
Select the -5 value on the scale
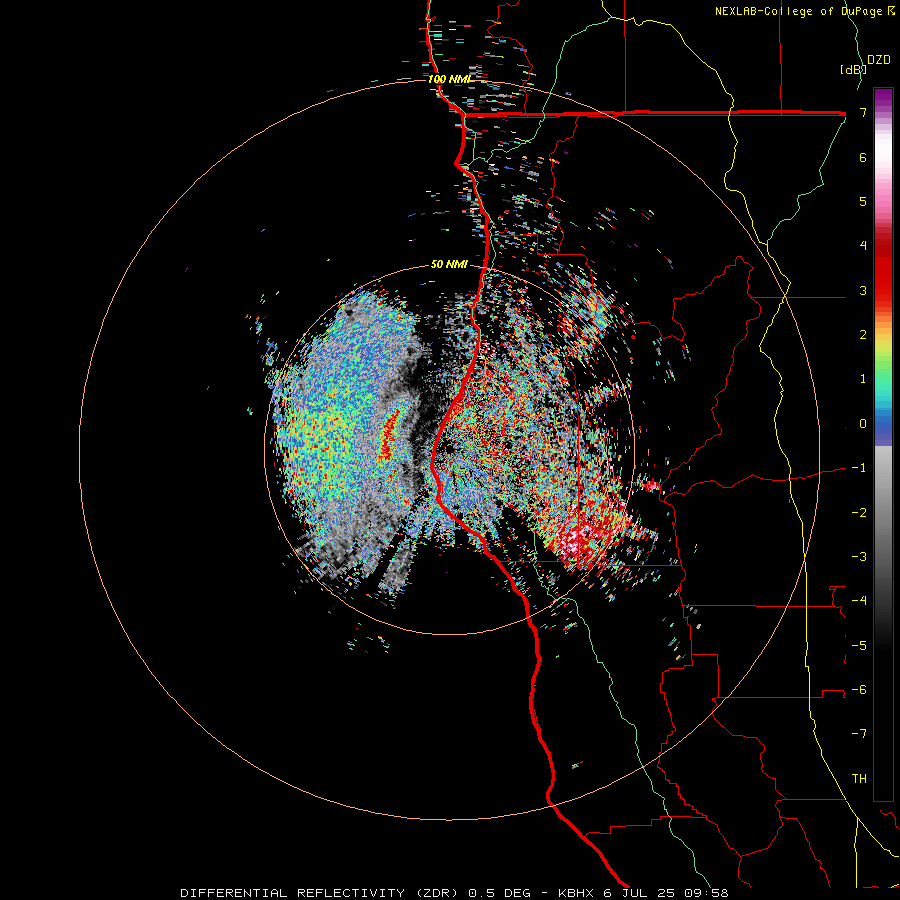[859, 646]
